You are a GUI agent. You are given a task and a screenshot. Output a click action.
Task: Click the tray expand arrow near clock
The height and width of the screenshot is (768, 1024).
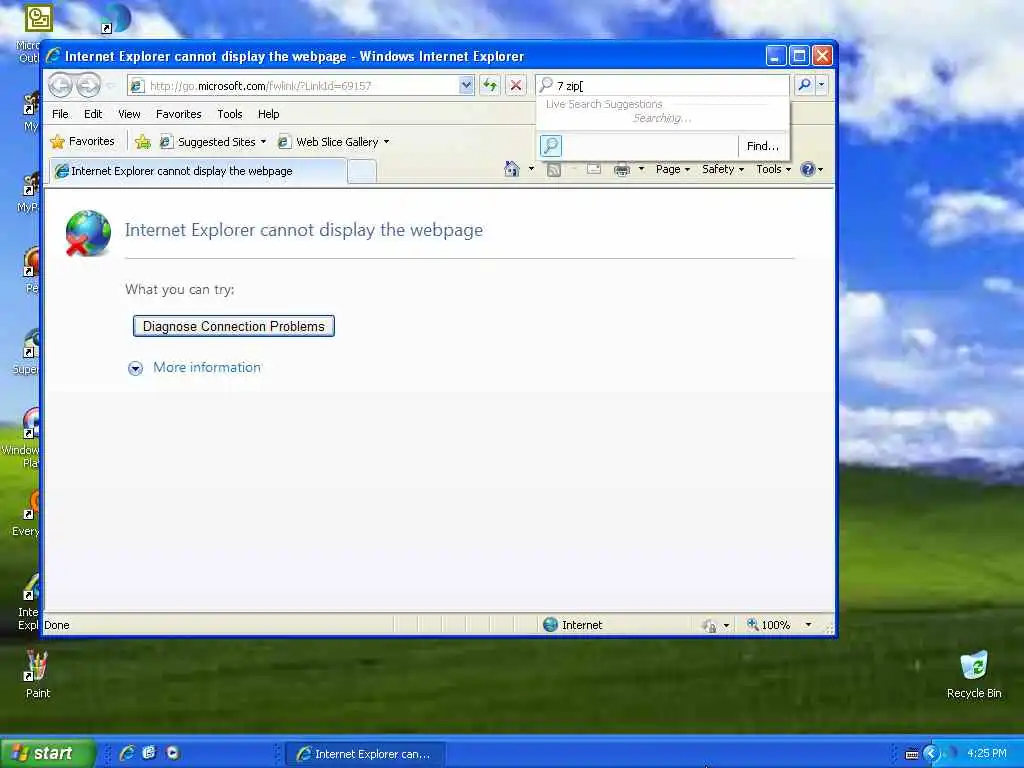[931, 754]
